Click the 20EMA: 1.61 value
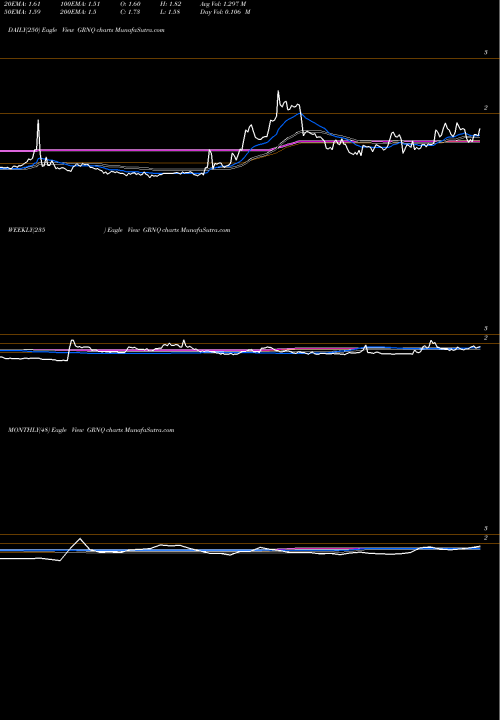This screenshot has width=500, height=720. coord(22,4)
